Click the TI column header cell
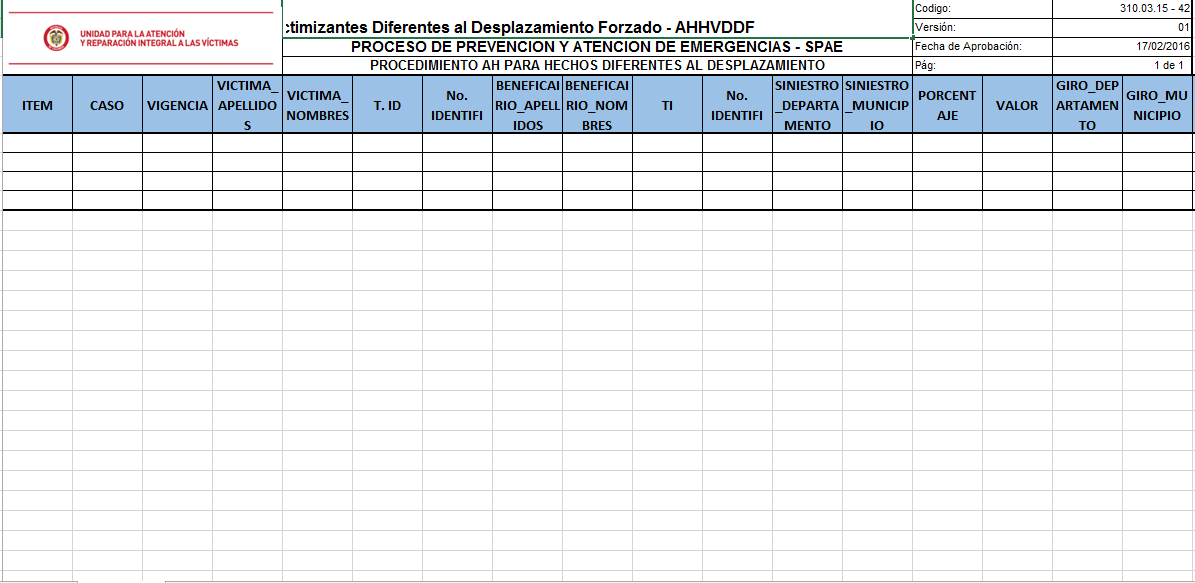The image size is (1195, 583). 667,105
